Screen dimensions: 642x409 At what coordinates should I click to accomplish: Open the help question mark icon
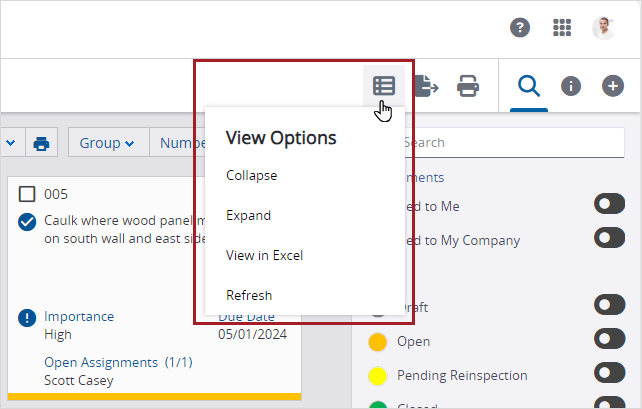click(x=520, y=28)
